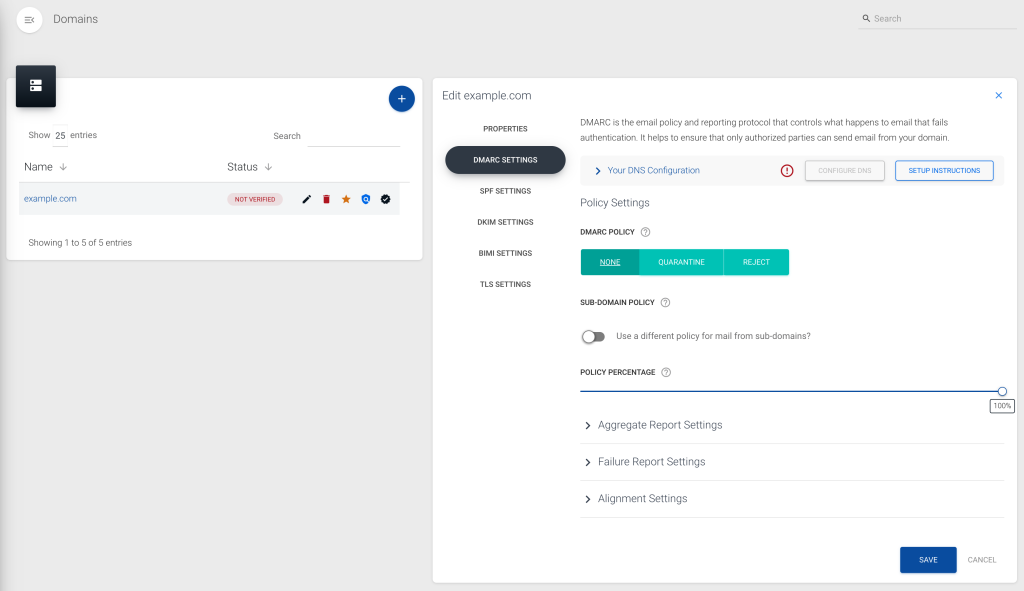Open the blue shield icon for example.com
Viewport: 1024px width, 591px height.
click(365, 199)
